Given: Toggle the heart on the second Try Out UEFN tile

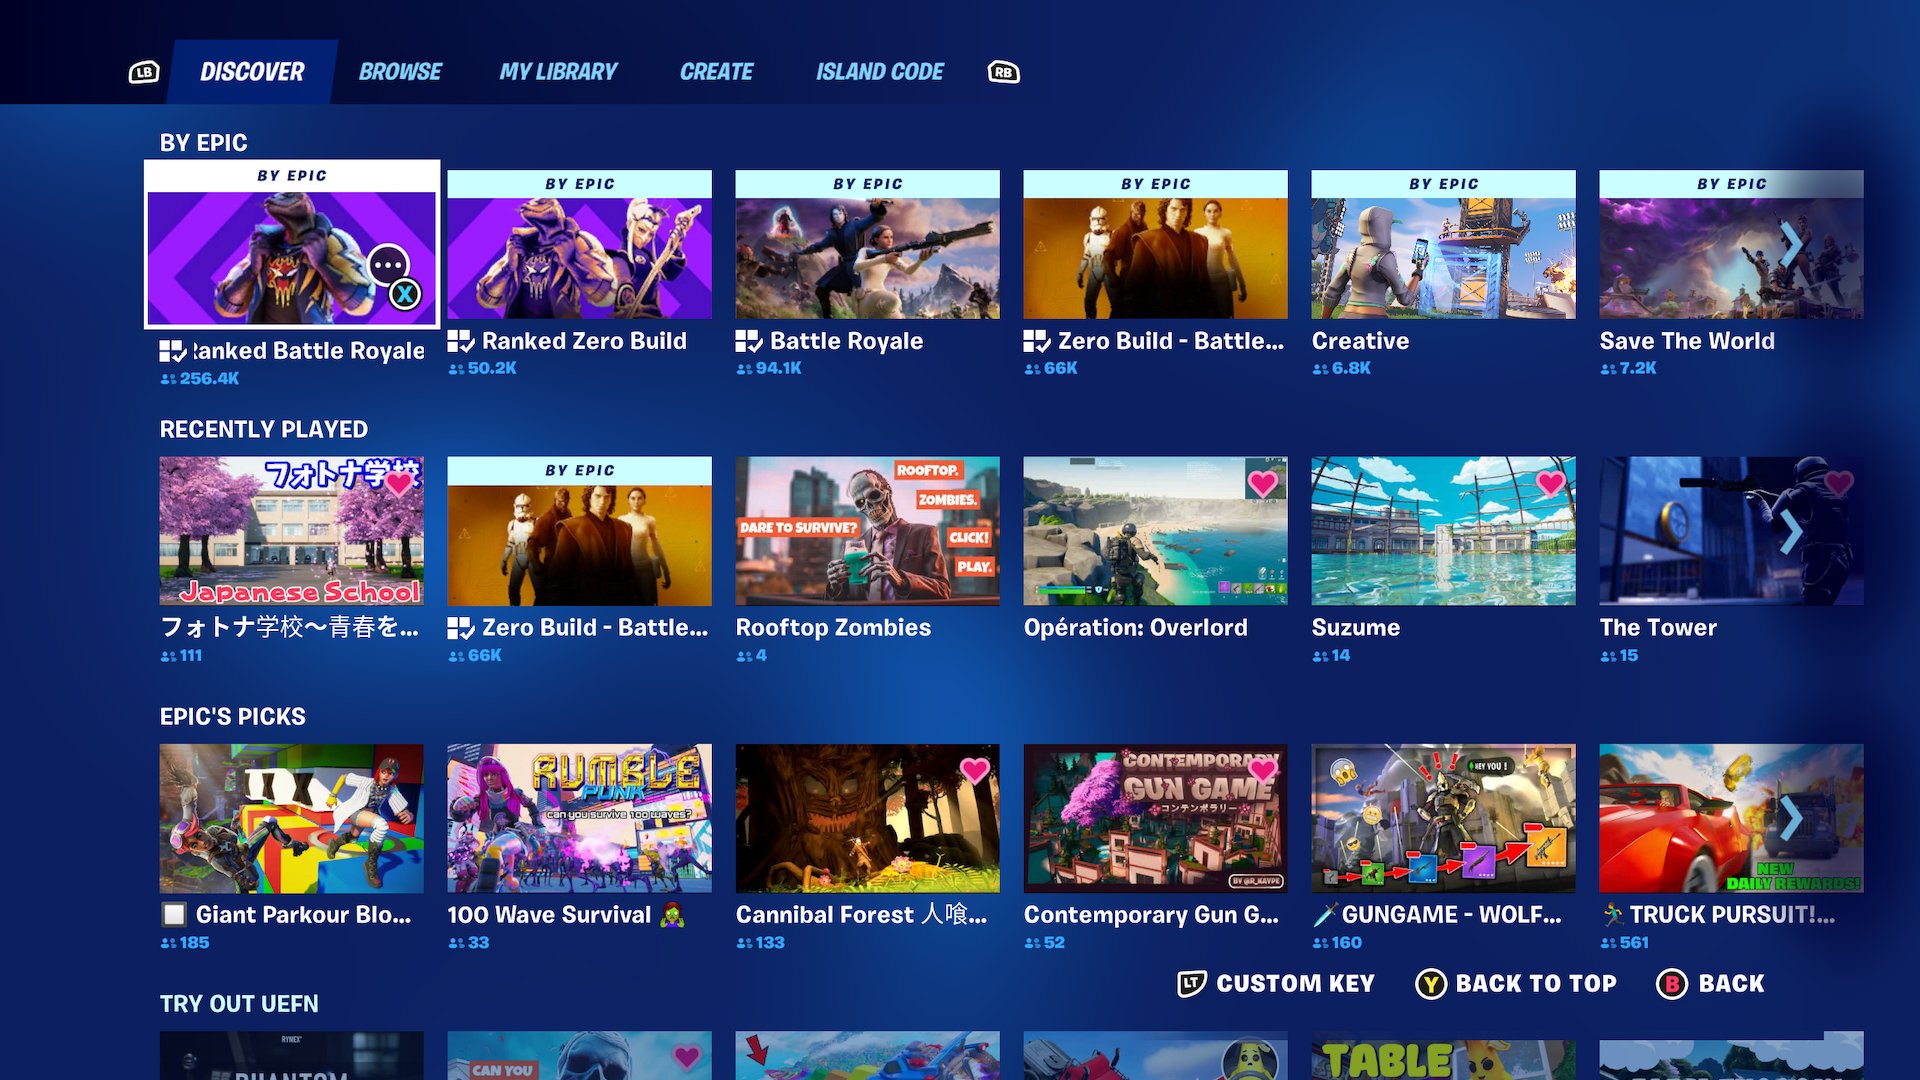Looking at the screenshot, I should click(687, 1056).
